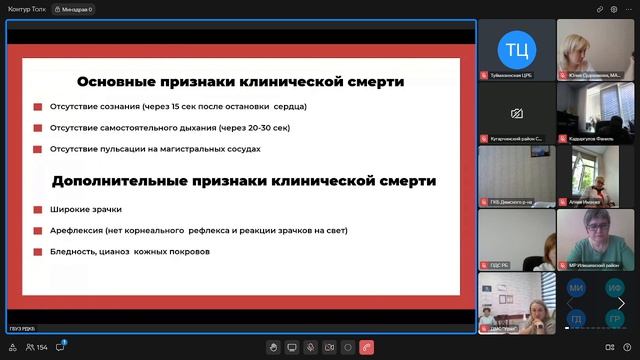Start recording with the circle button

[x=348, y=347]
